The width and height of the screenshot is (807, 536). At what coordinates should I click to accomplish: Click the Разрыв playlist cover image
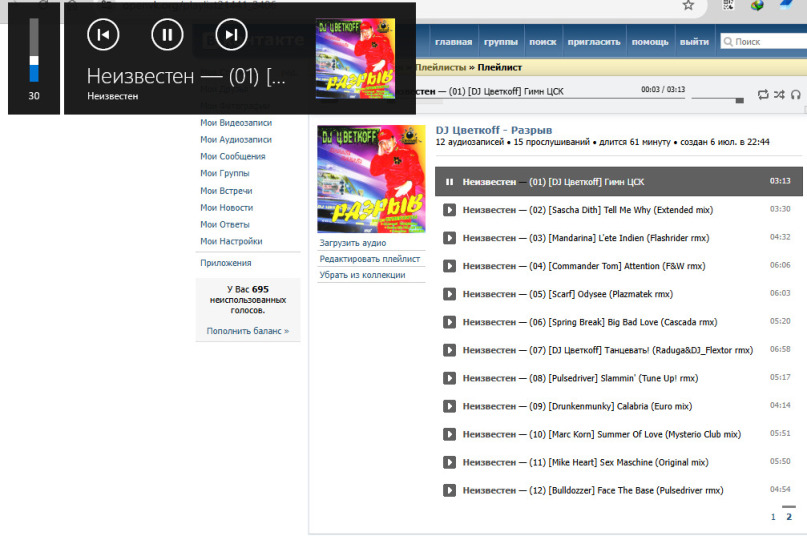coord(372,179)
